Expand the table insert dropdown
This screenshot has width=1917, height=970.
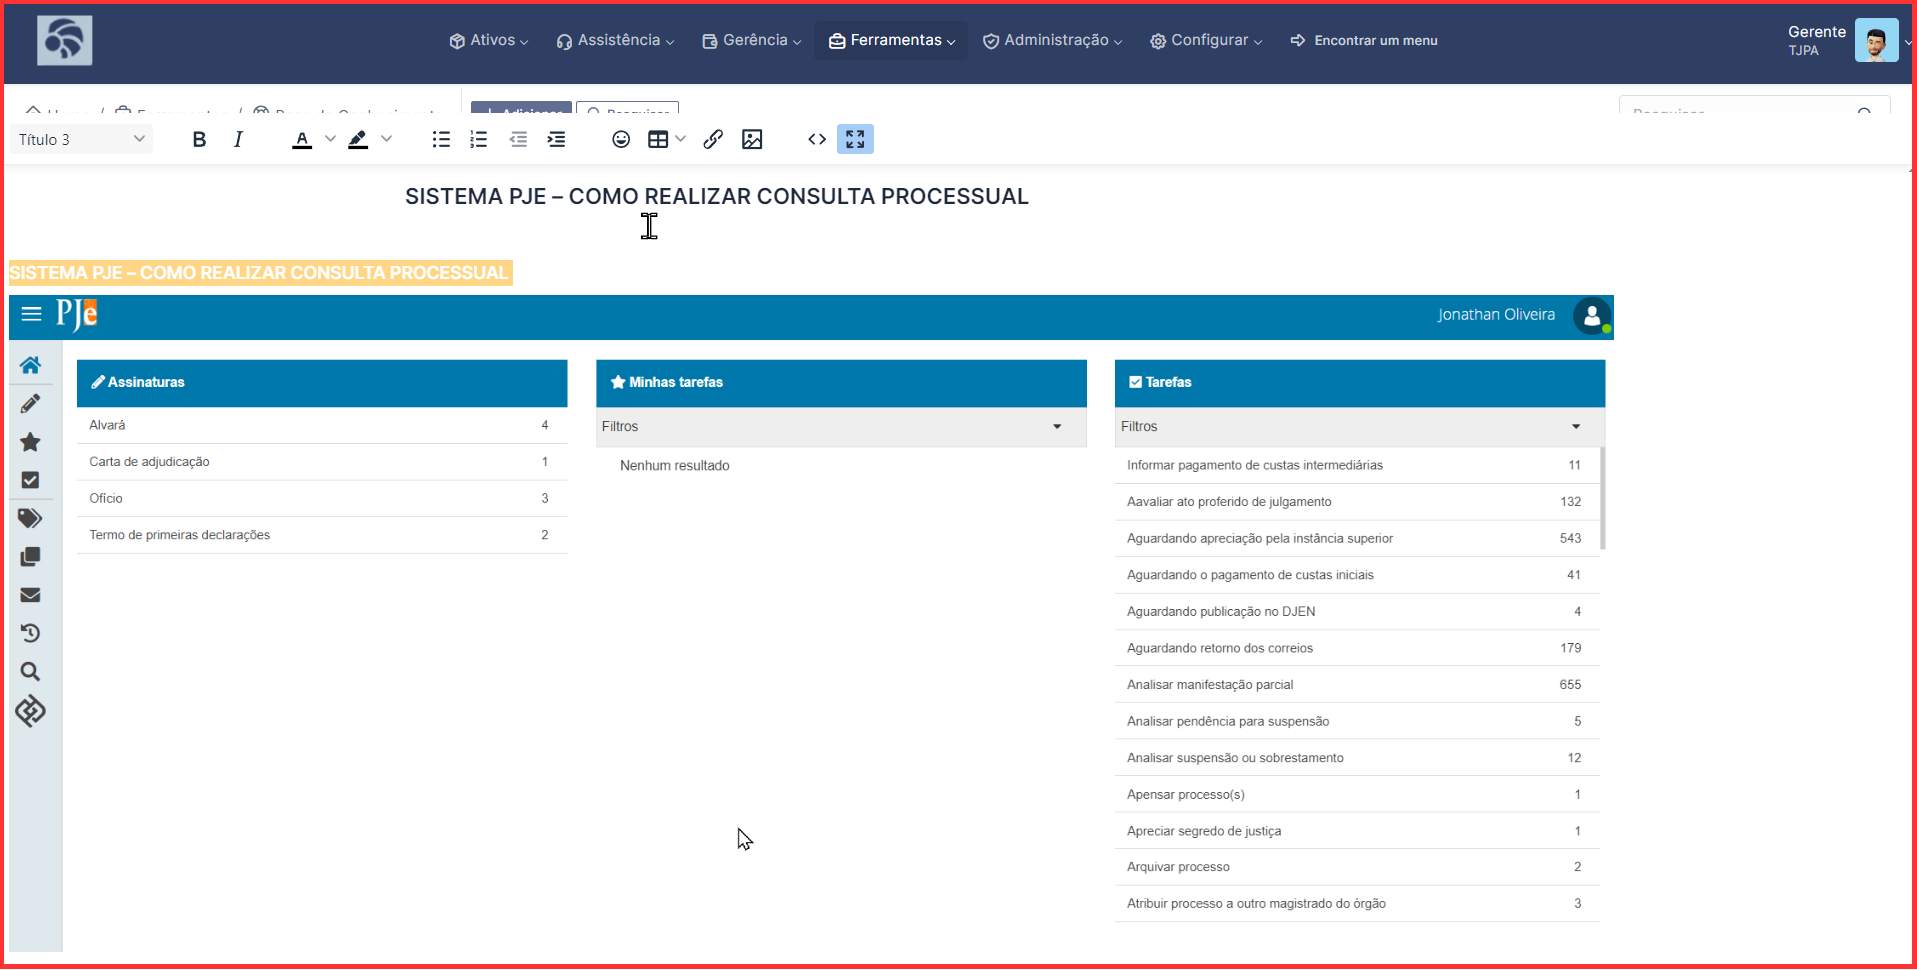tap(681, 139)
